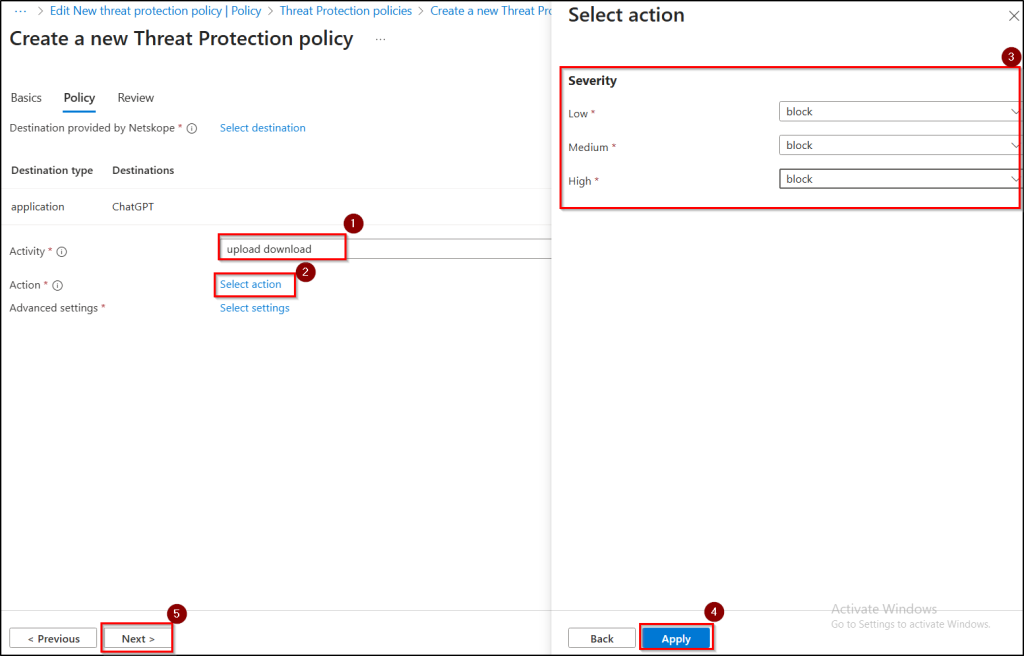The height and width of the screenshot is (656, 1024).
Task: Open the Low severity dropdown
Action: pyautogui.click(x=898, y=112)
